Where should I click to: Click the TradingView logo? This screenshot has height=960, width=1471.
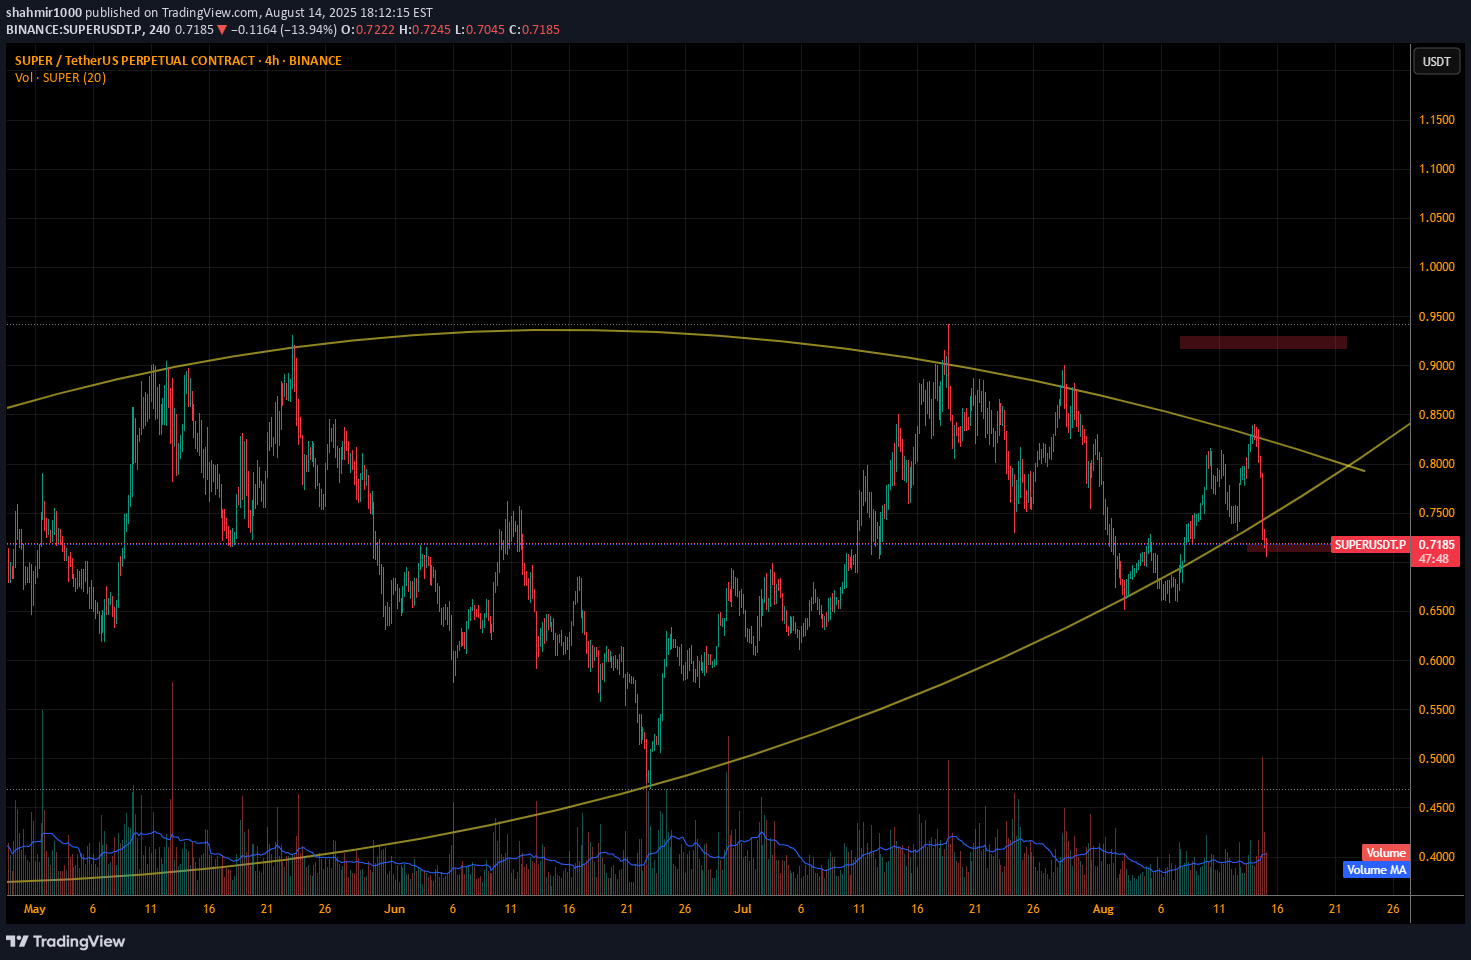pos(66,941)
